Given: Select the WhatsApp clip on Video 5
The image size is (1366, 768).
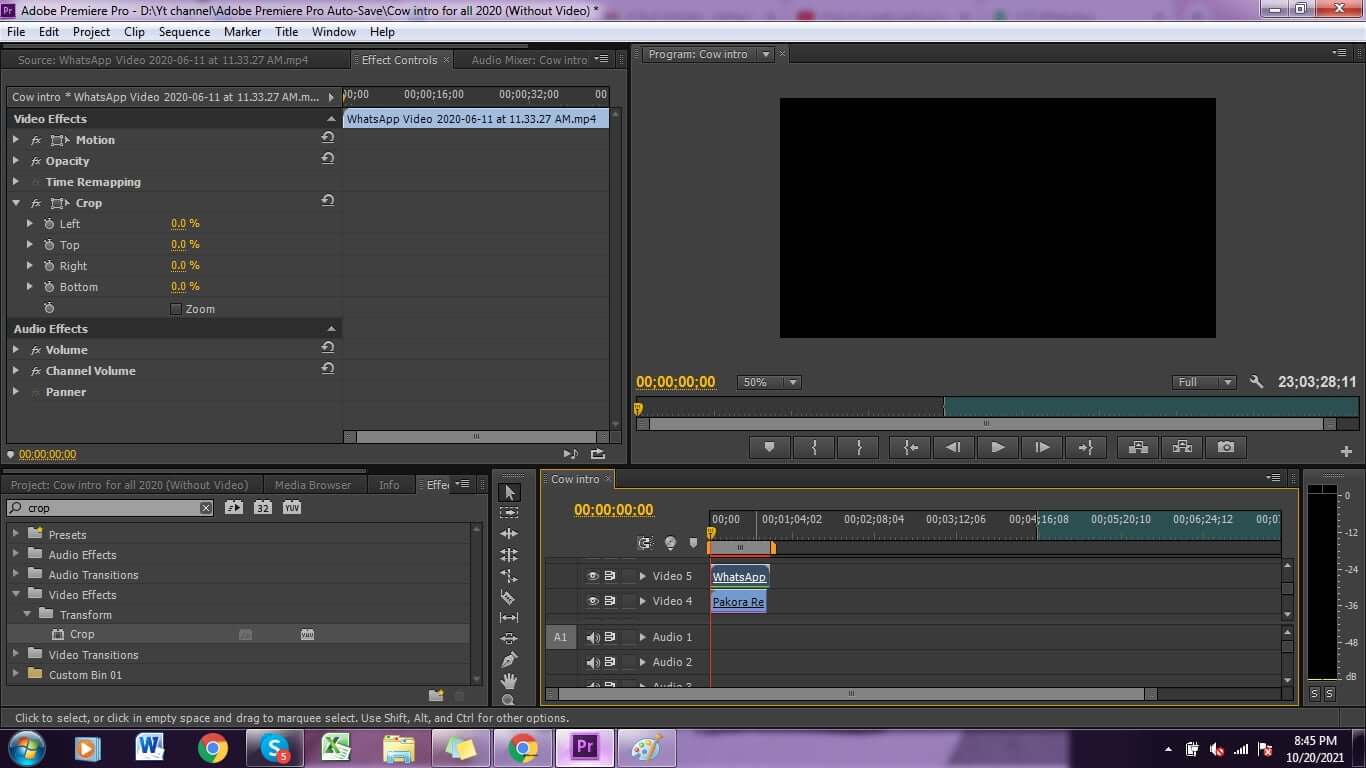Looking at the screenshot, I should (x=740, y=577).
